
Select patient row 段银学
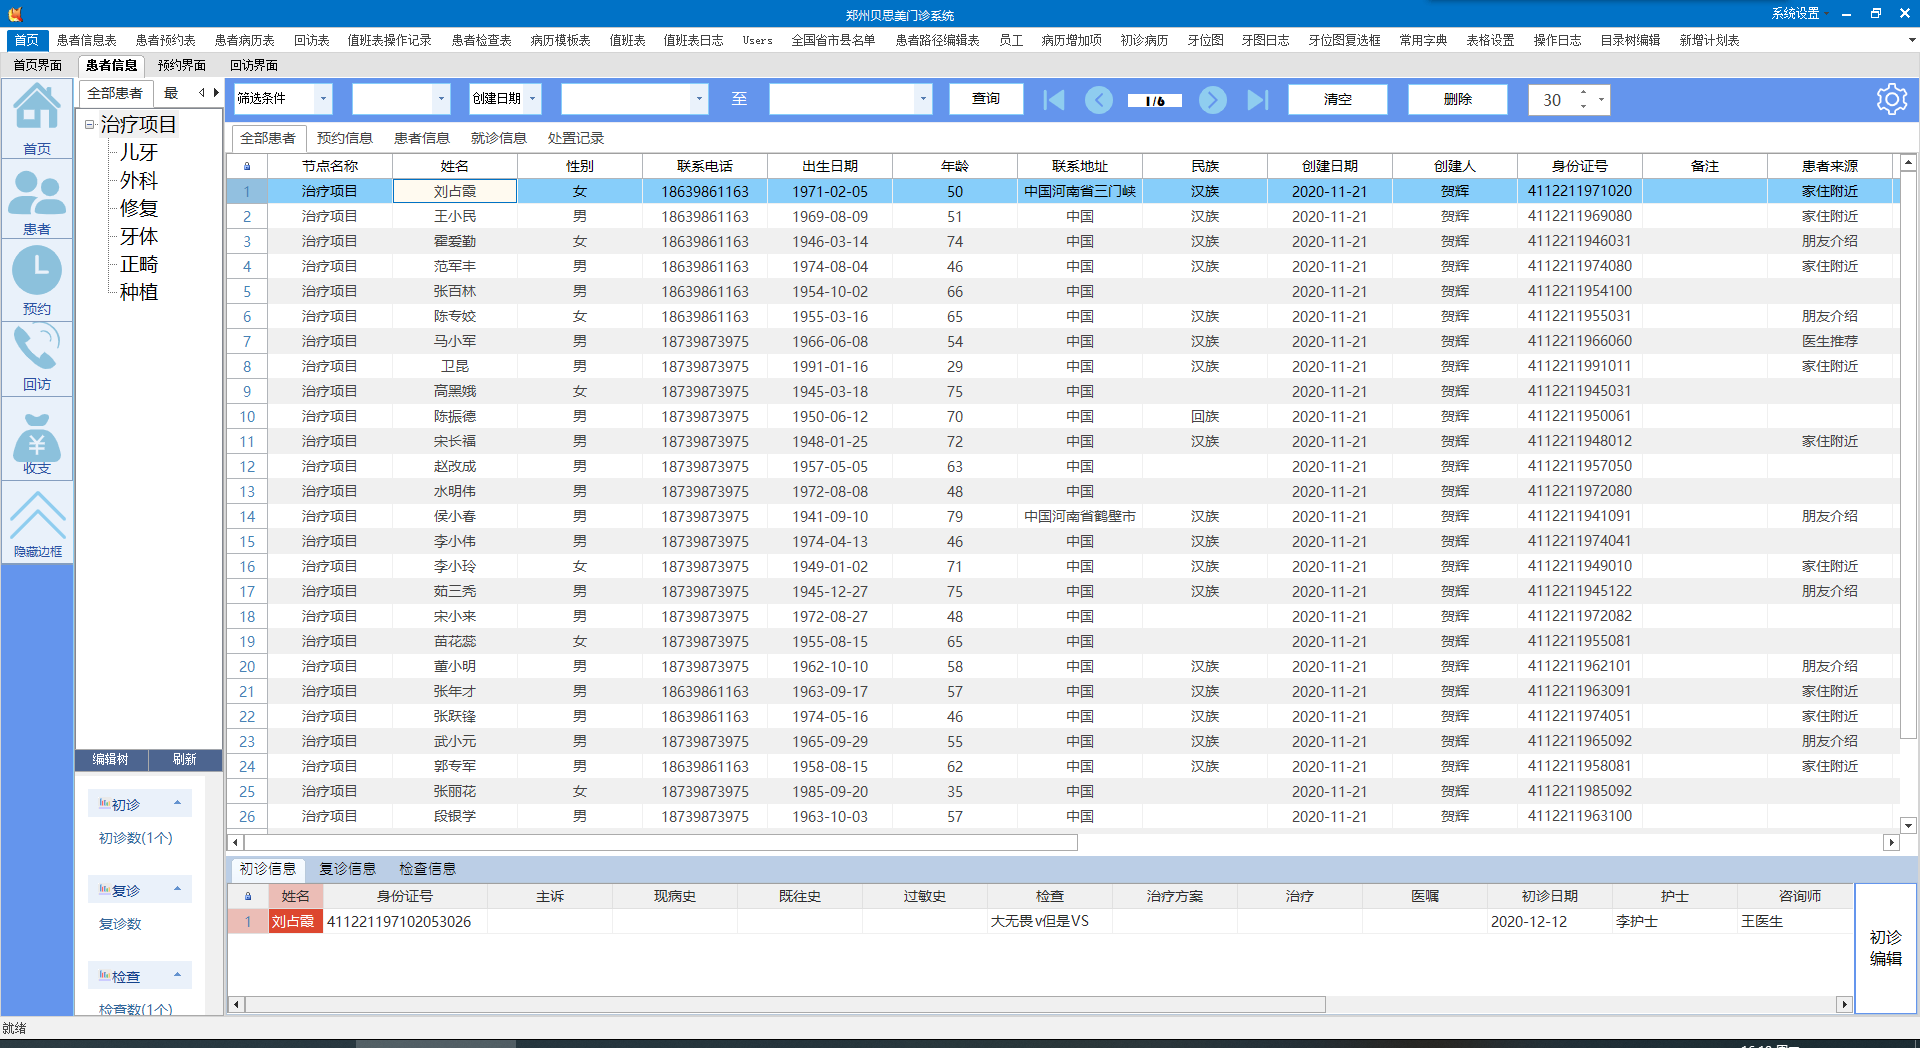(x=1062, y=816)
